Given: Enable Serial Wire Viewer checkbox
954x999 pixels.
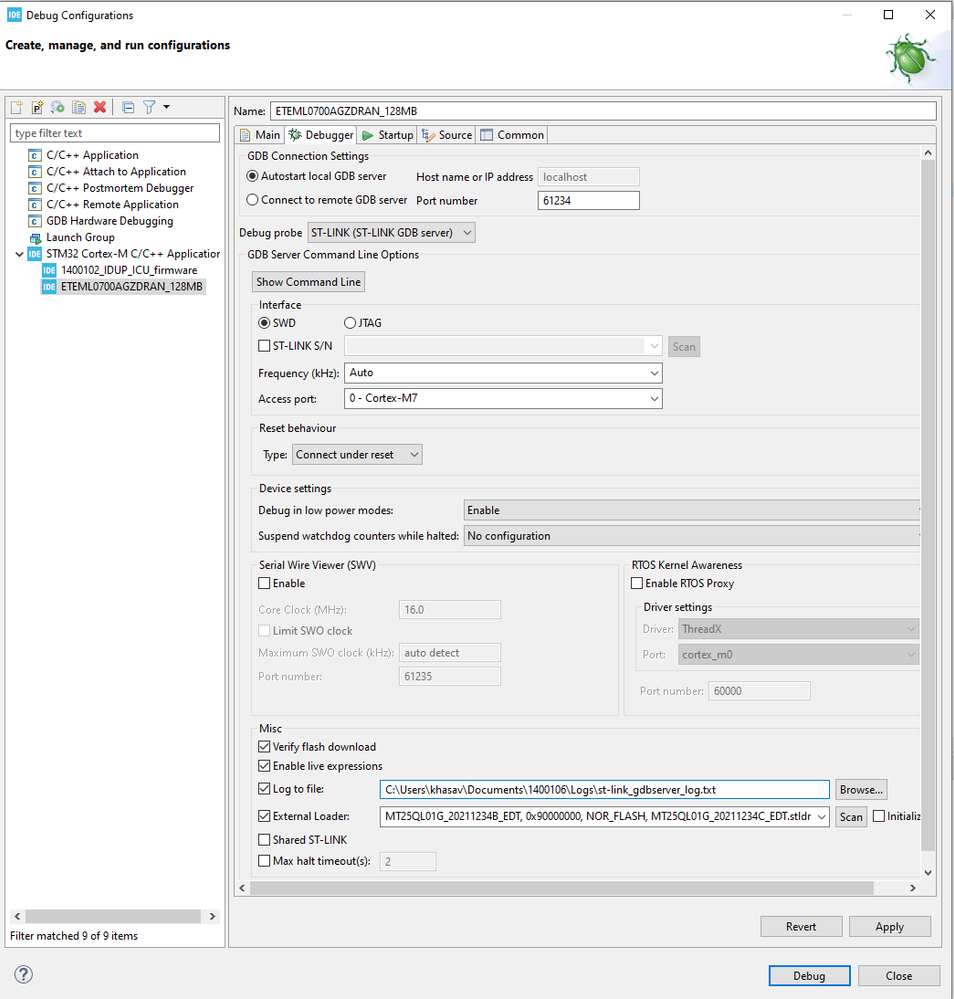Looking at the screenshot, I should 264,583.
